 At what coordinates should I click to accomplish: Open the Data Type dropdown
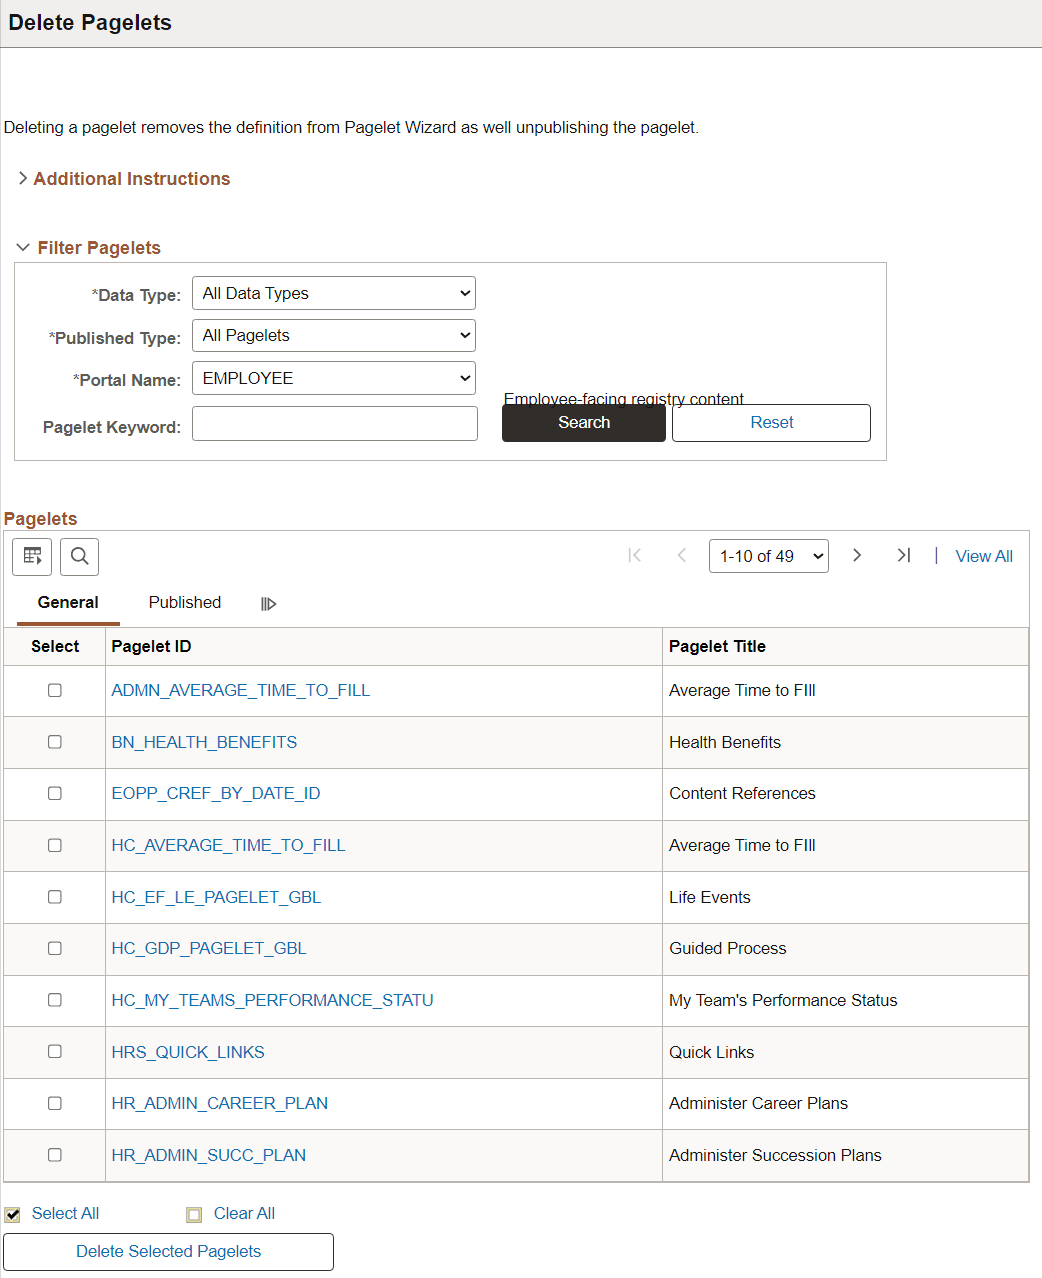[333, 293]
